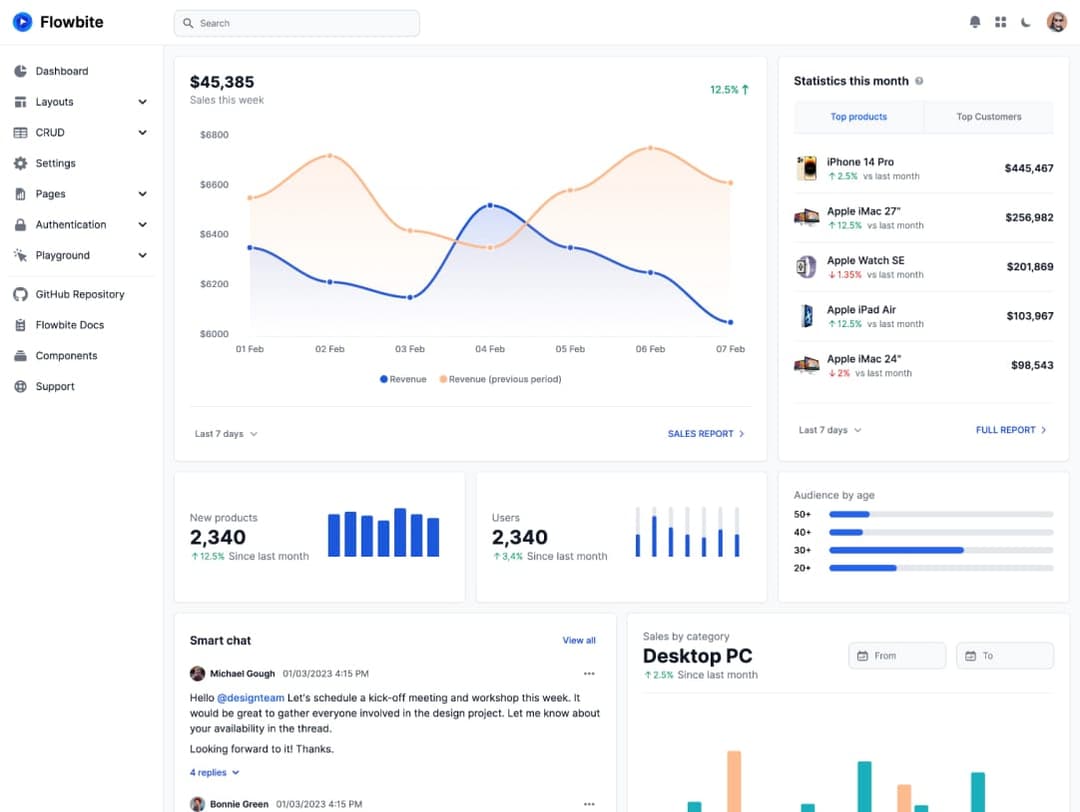Switch to the Top Customers tab
The width and height of the screenshot is (1080, 812).
tap(988, 117)
